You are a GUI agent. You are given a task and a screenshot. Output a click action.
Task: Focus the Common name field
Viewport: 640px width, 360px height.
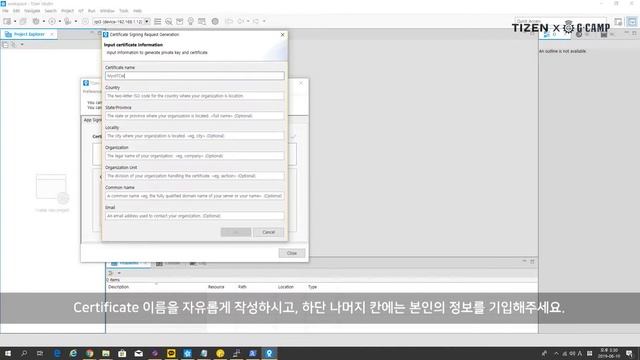tap(195, 196)
